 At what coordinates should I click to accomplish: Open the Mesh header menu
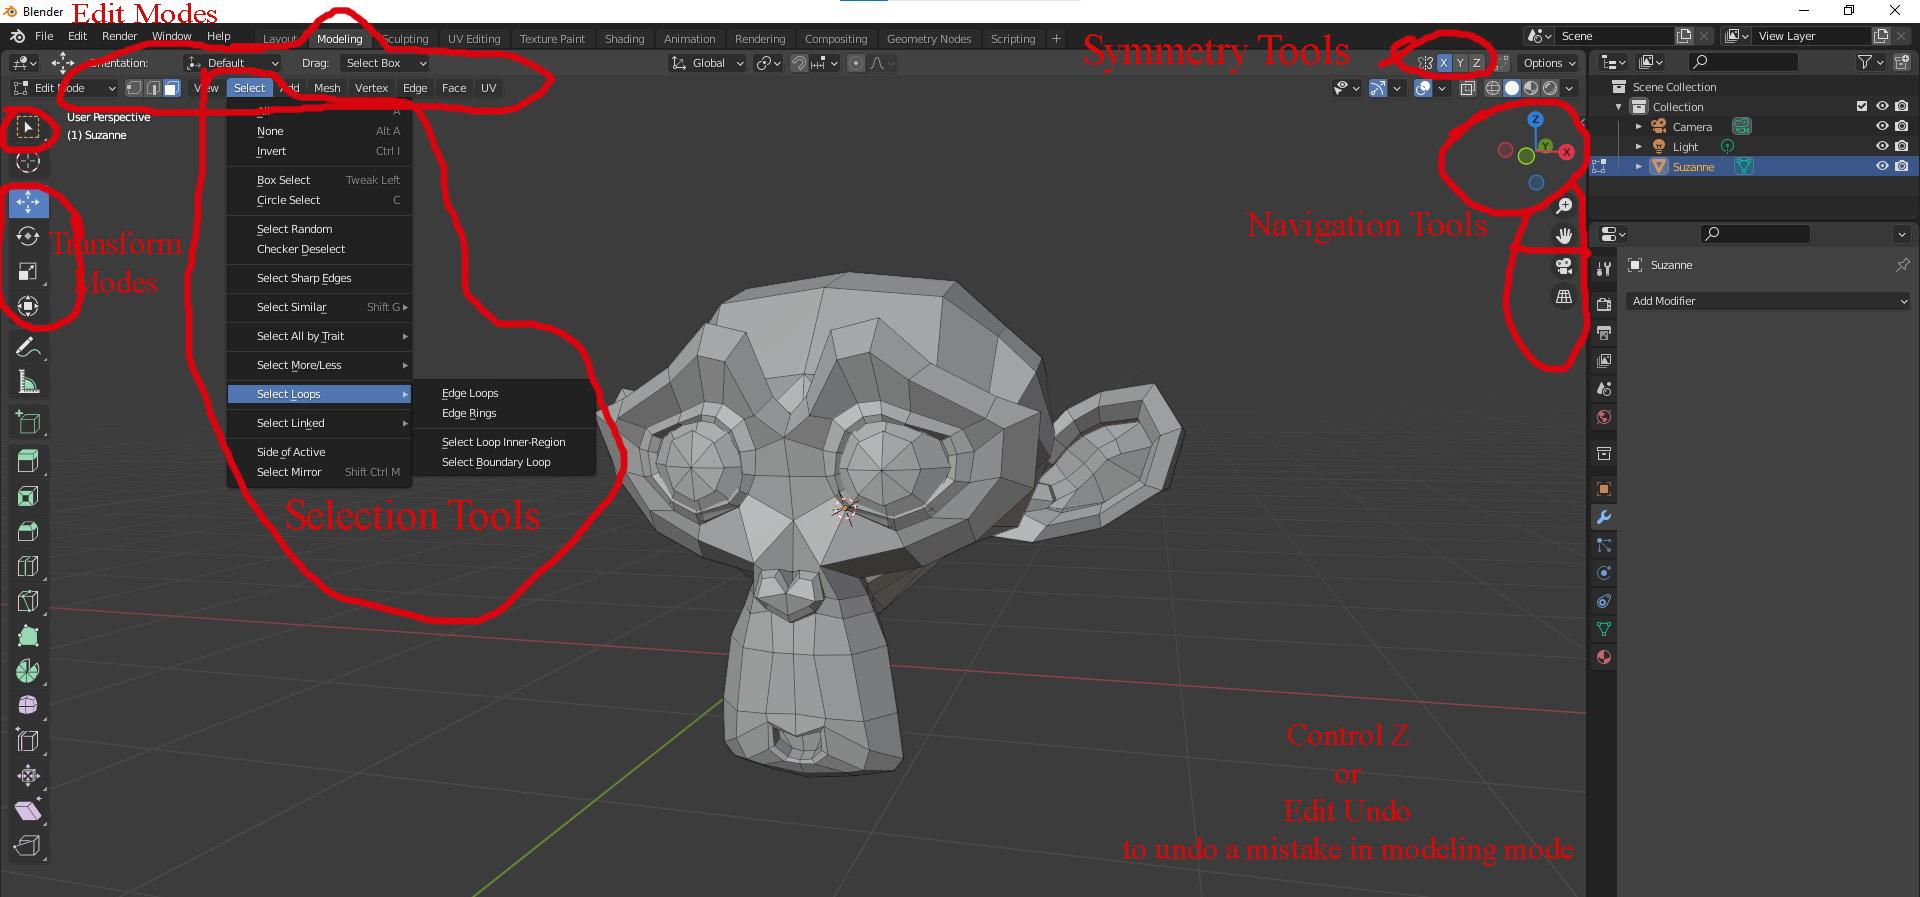tap(327, 88)
